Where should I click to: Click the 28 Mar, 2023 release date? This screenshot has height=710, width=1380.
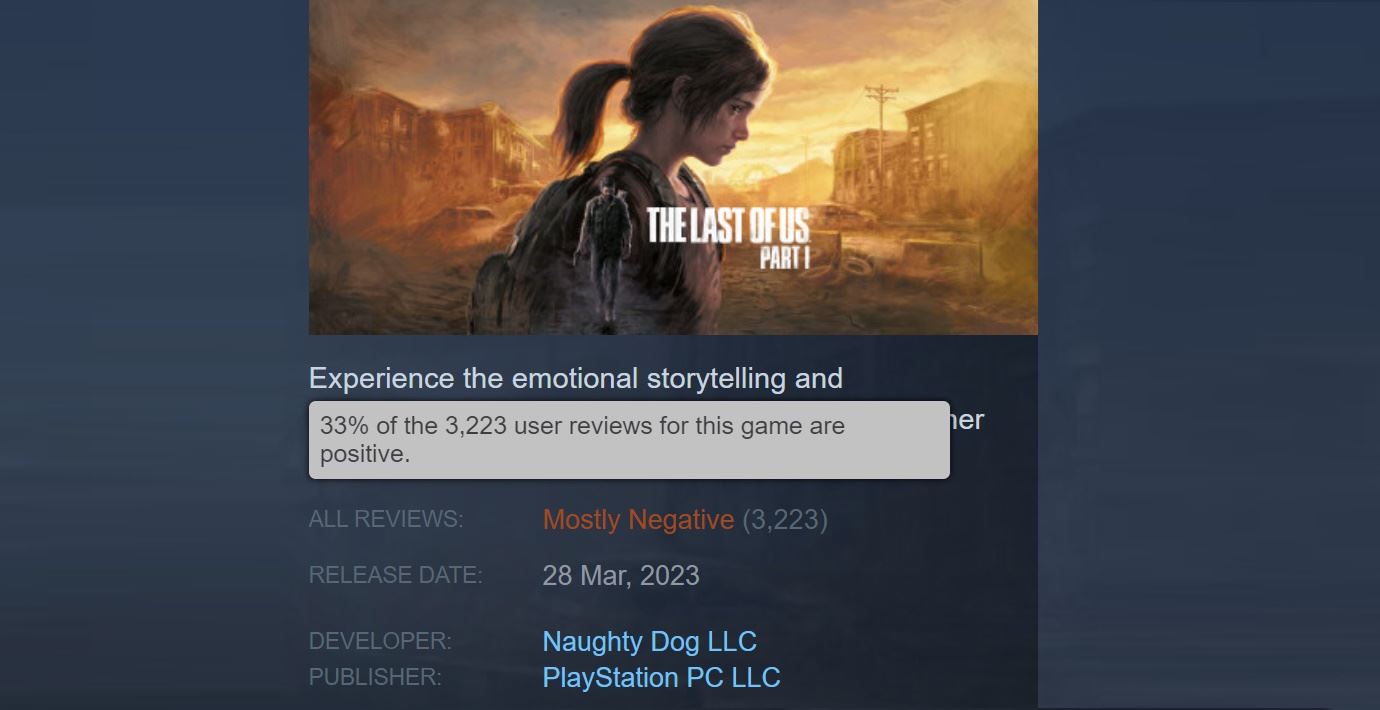click(x=621, y=576)
